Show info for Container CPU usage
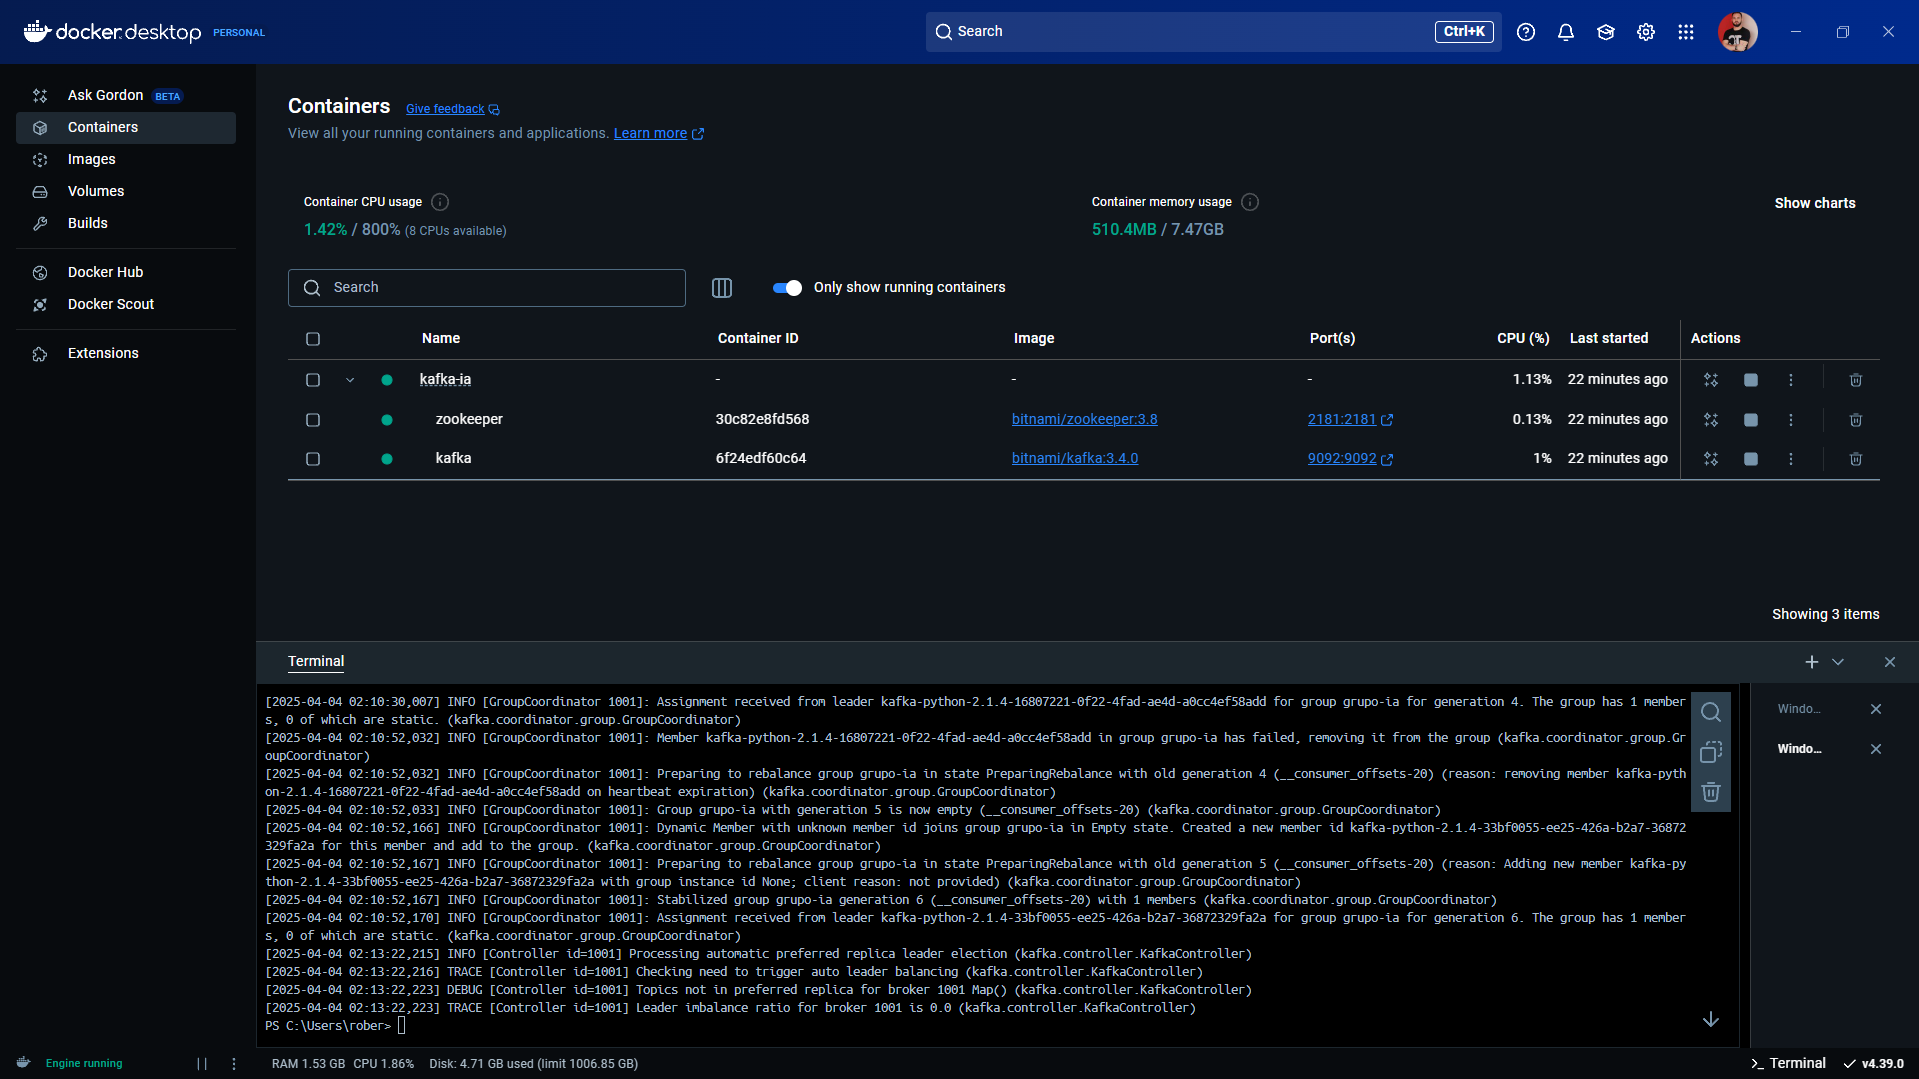1919x1079 pixels. 440,202
